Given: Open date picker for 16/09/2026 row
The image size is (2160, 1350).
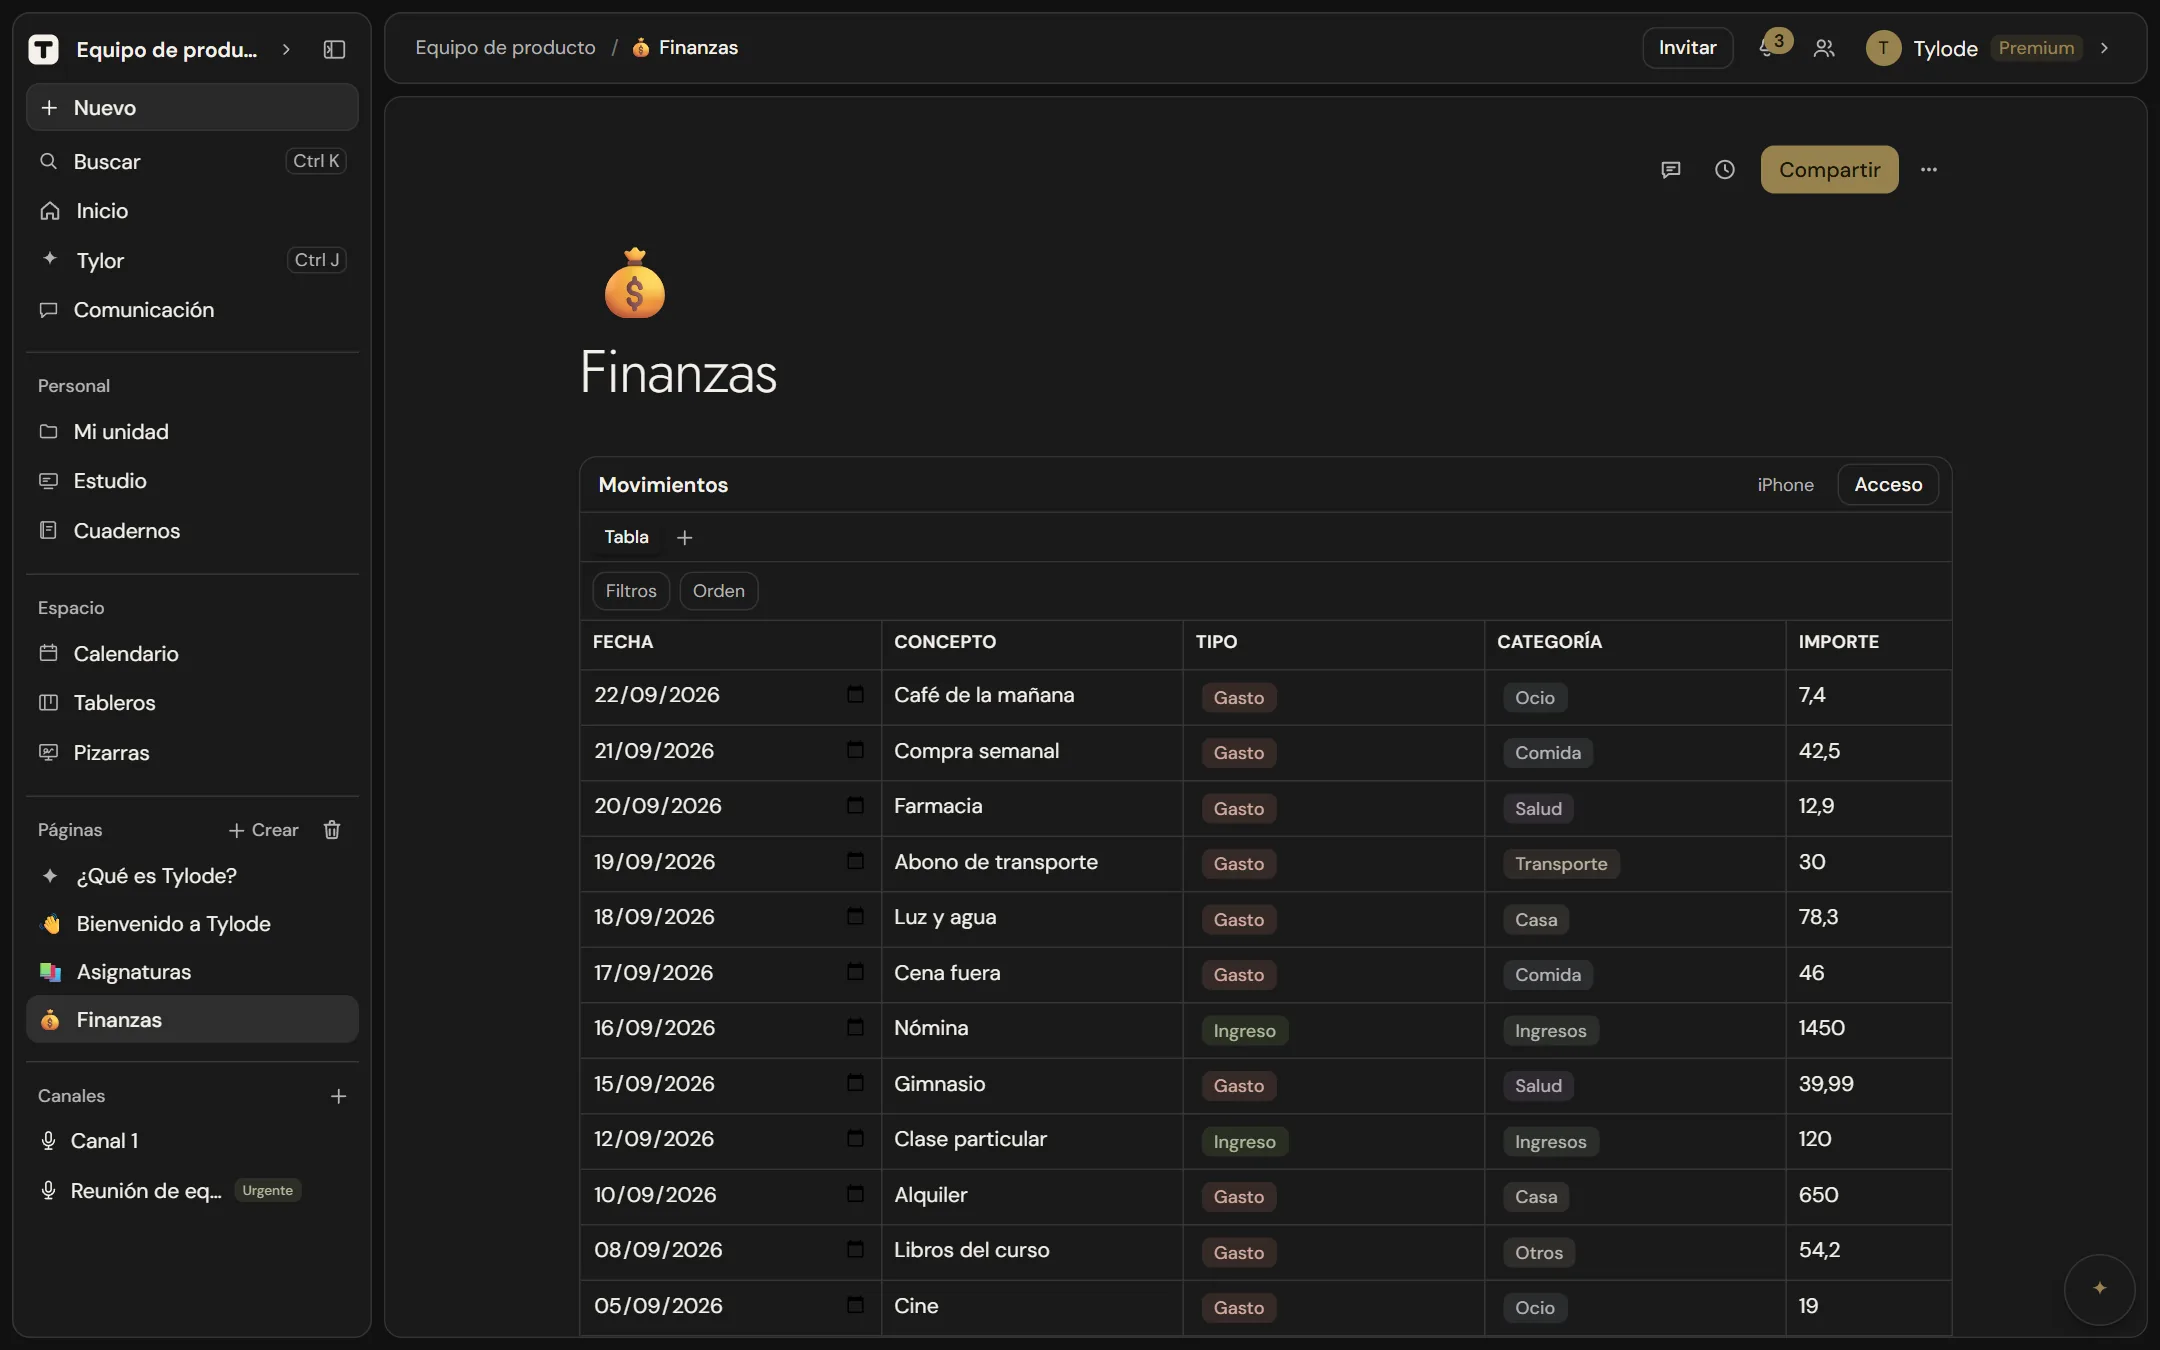Looking at the screenshot, I should [x=855, y=1027].
